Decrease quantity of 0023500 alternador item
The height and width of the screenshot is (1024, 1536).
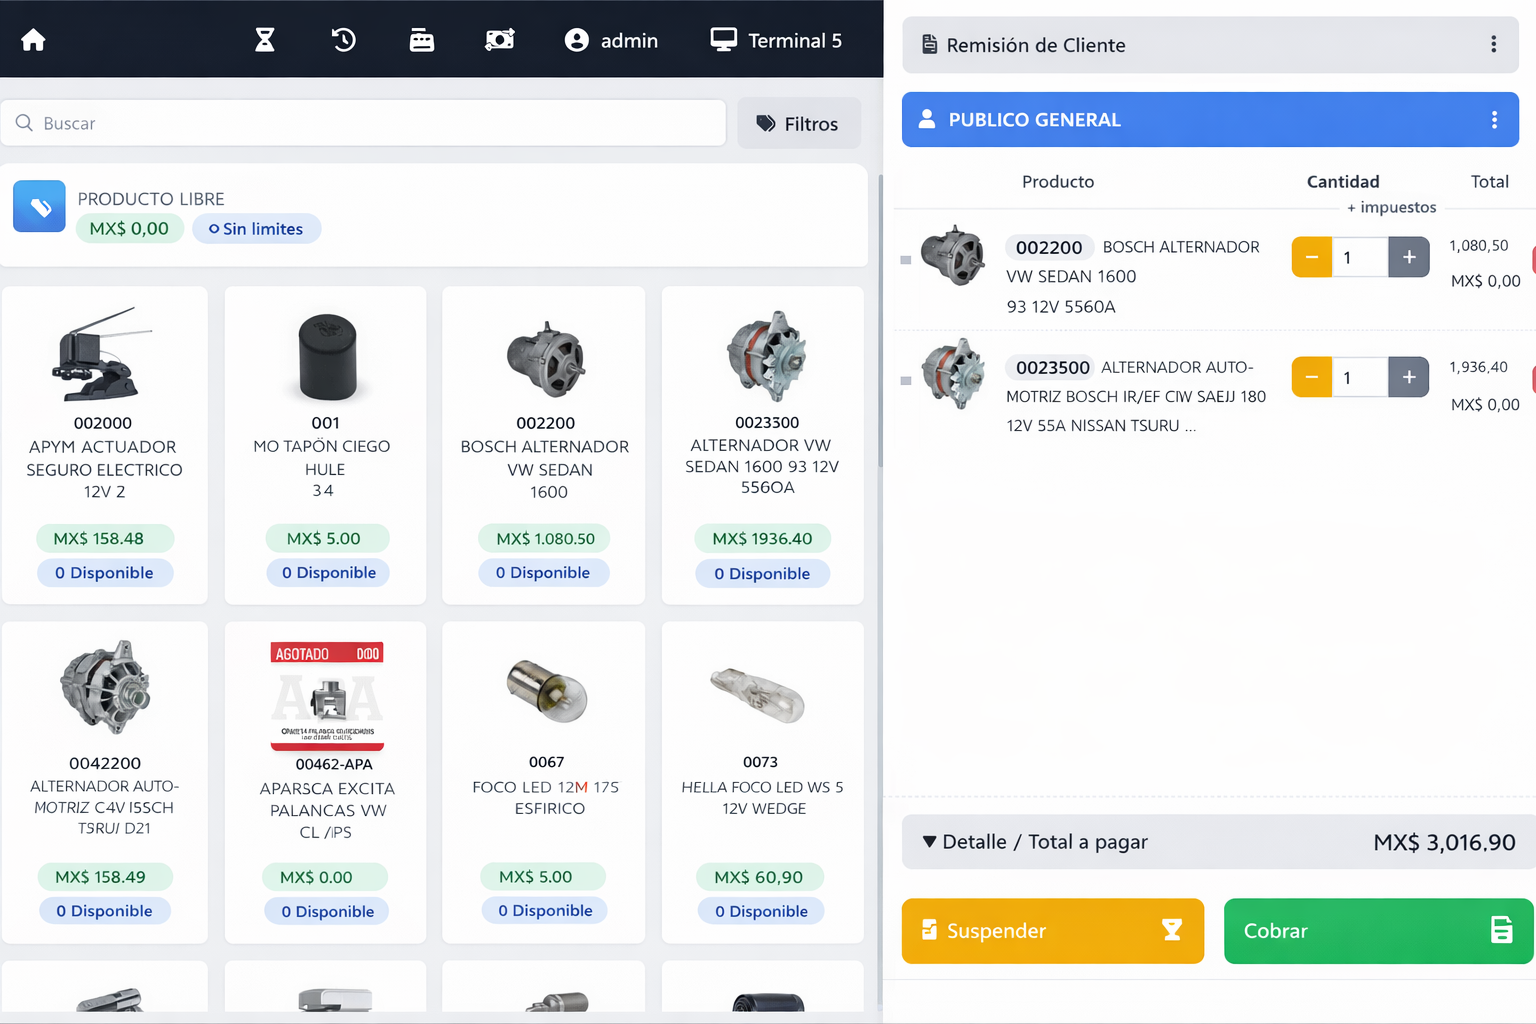click(x=1311, y=377)
